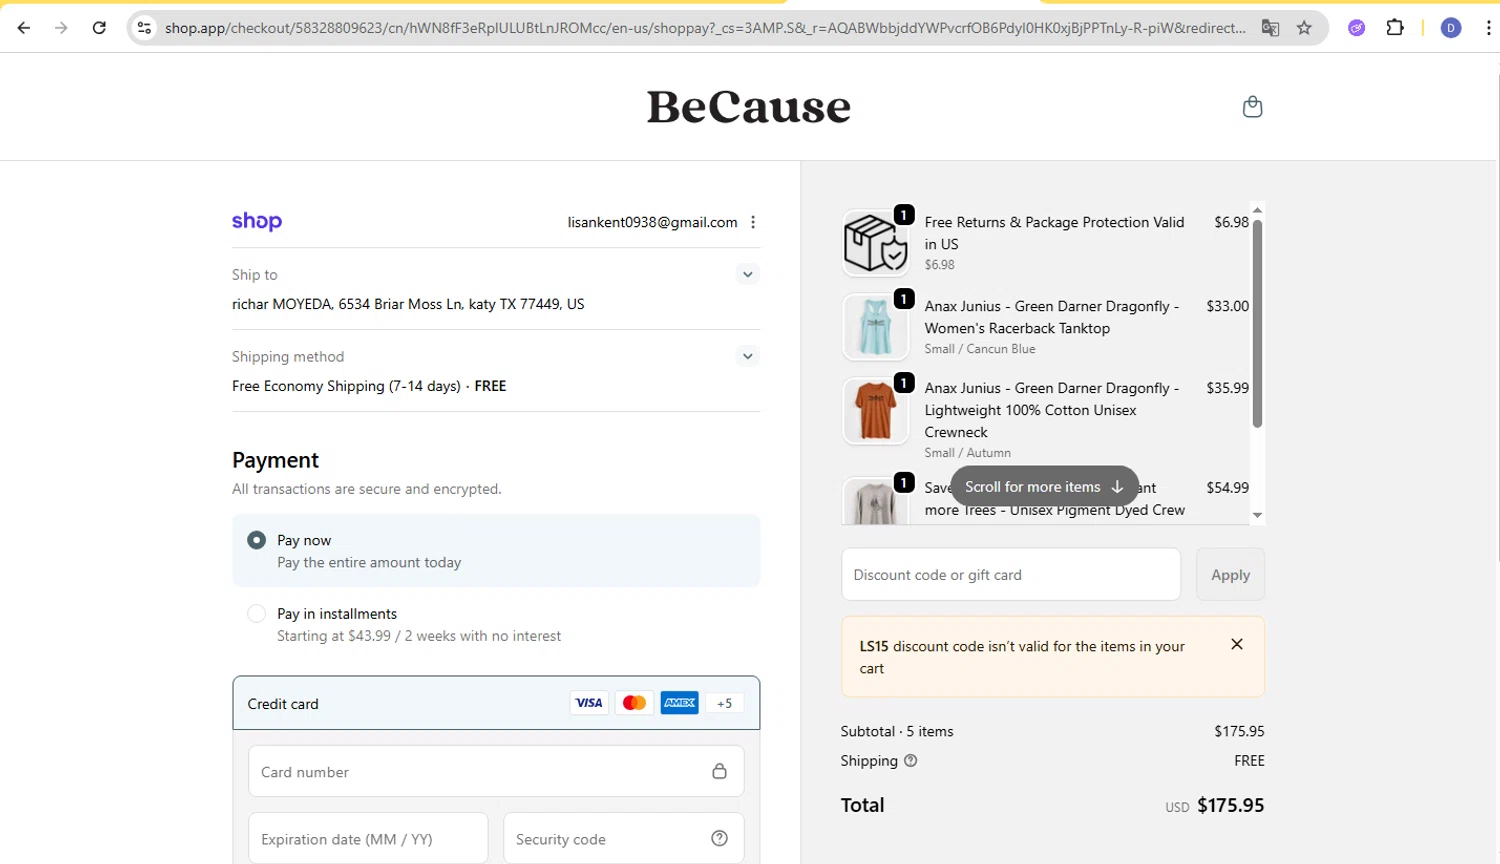Open the shopping bag cart icon
The image size is (1500, 864).
pyautogui.click(x=1252, y=106)
